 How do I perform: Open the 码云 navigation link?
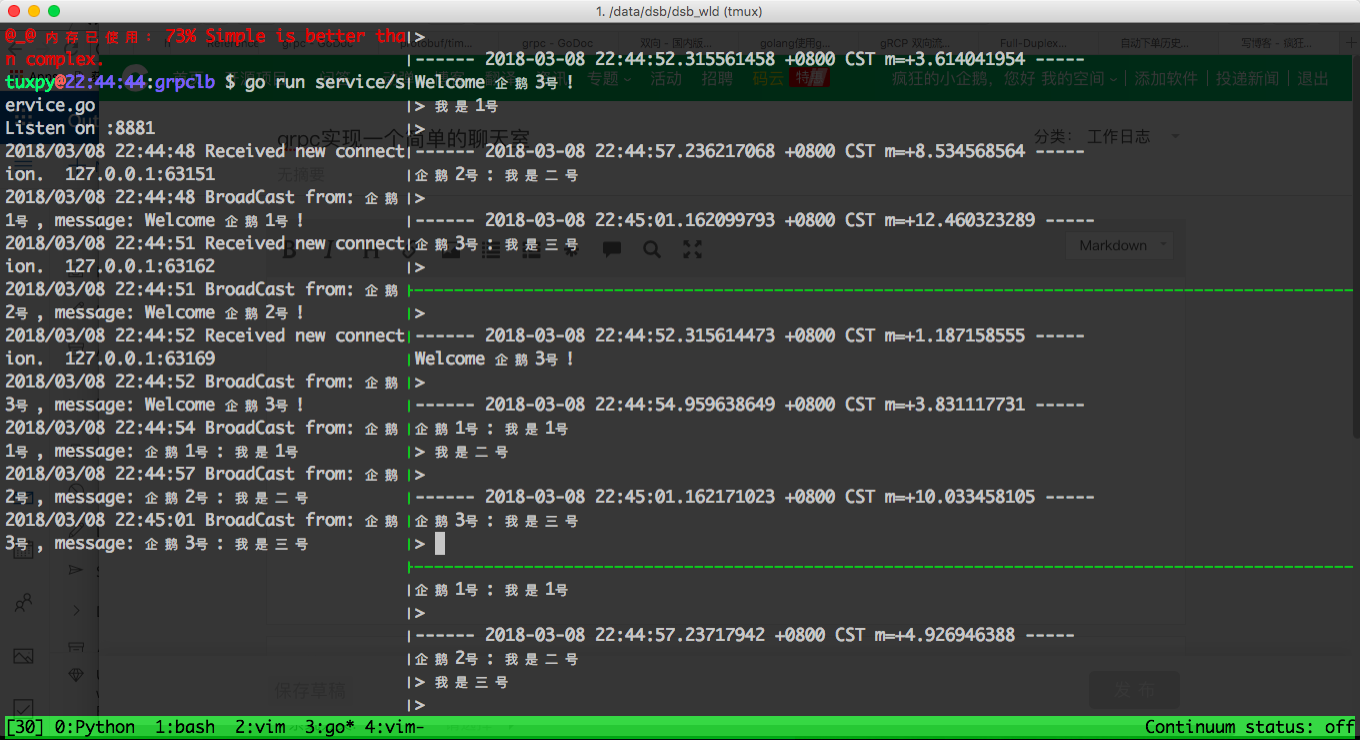coord(768,79)
